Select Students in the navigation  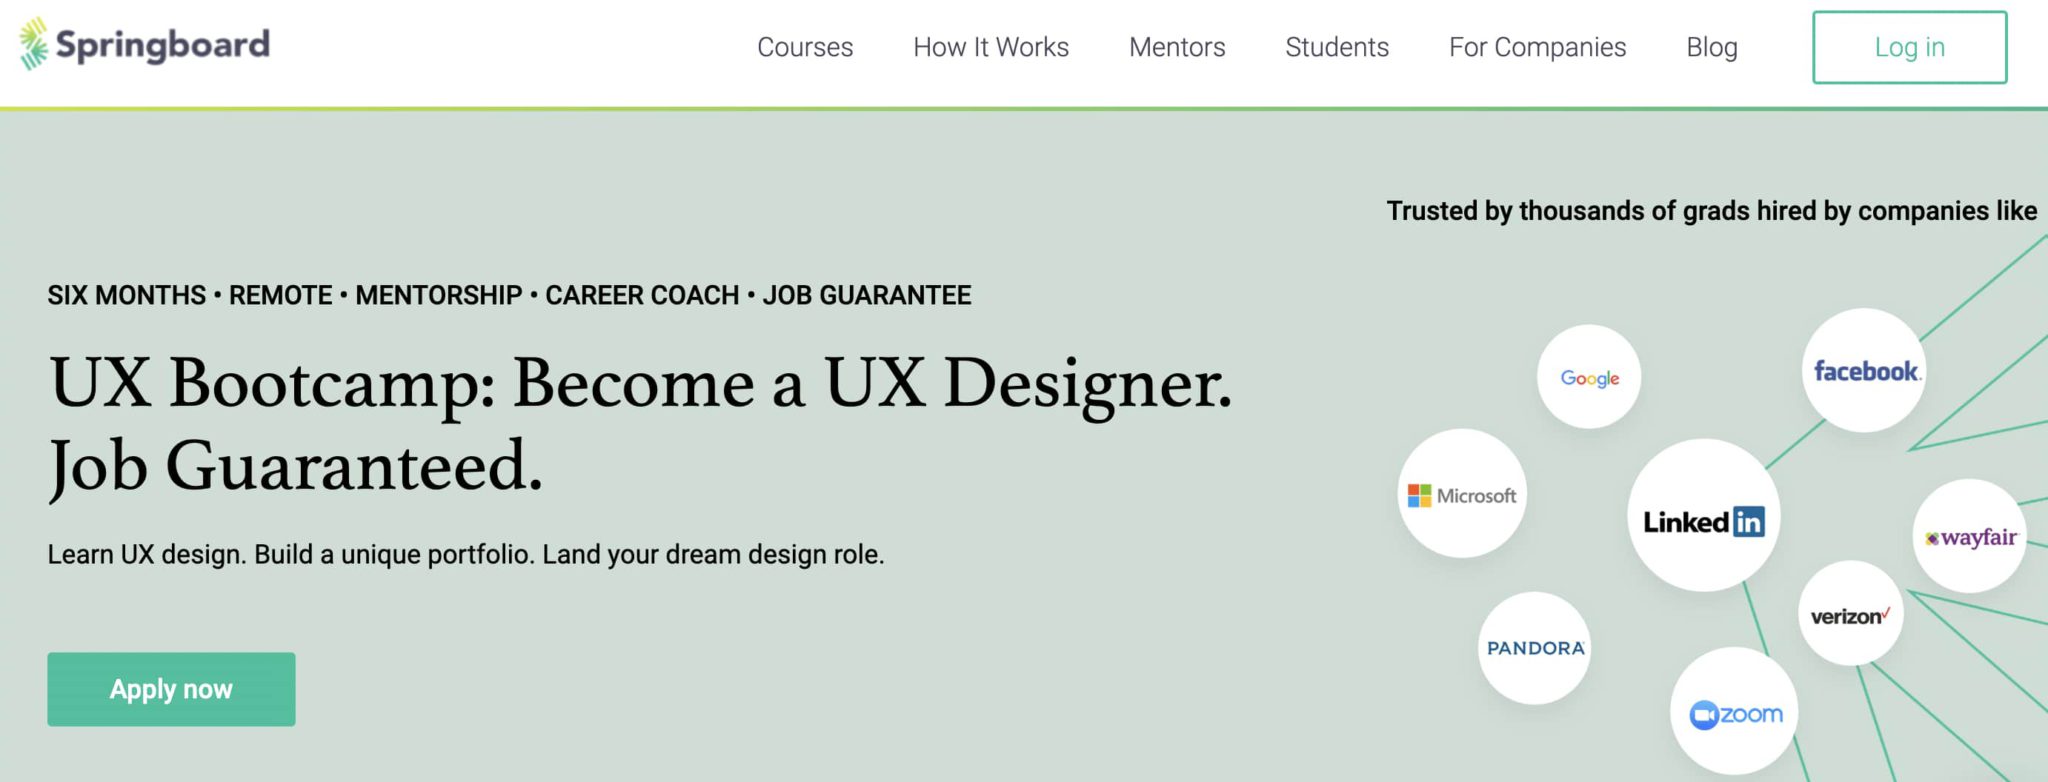1337,47
